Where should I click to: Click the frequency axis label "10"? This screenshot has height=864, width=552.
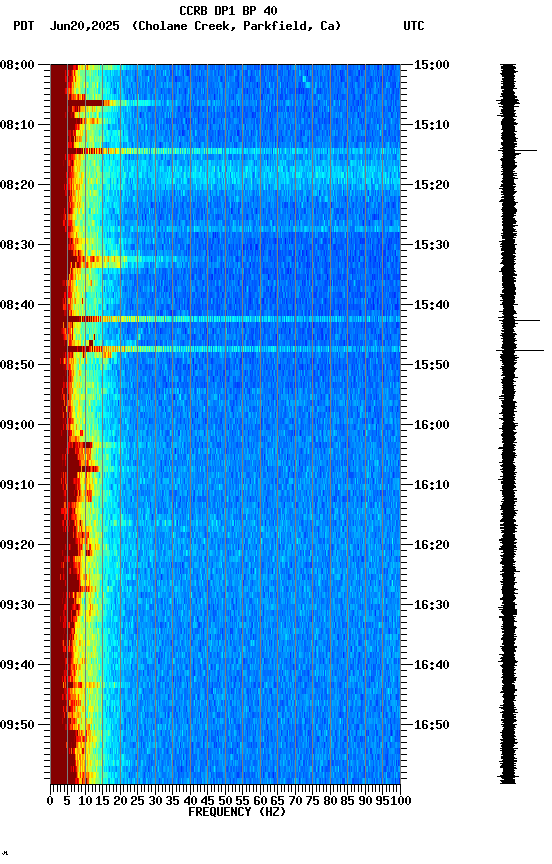click(x=85, y=801)
